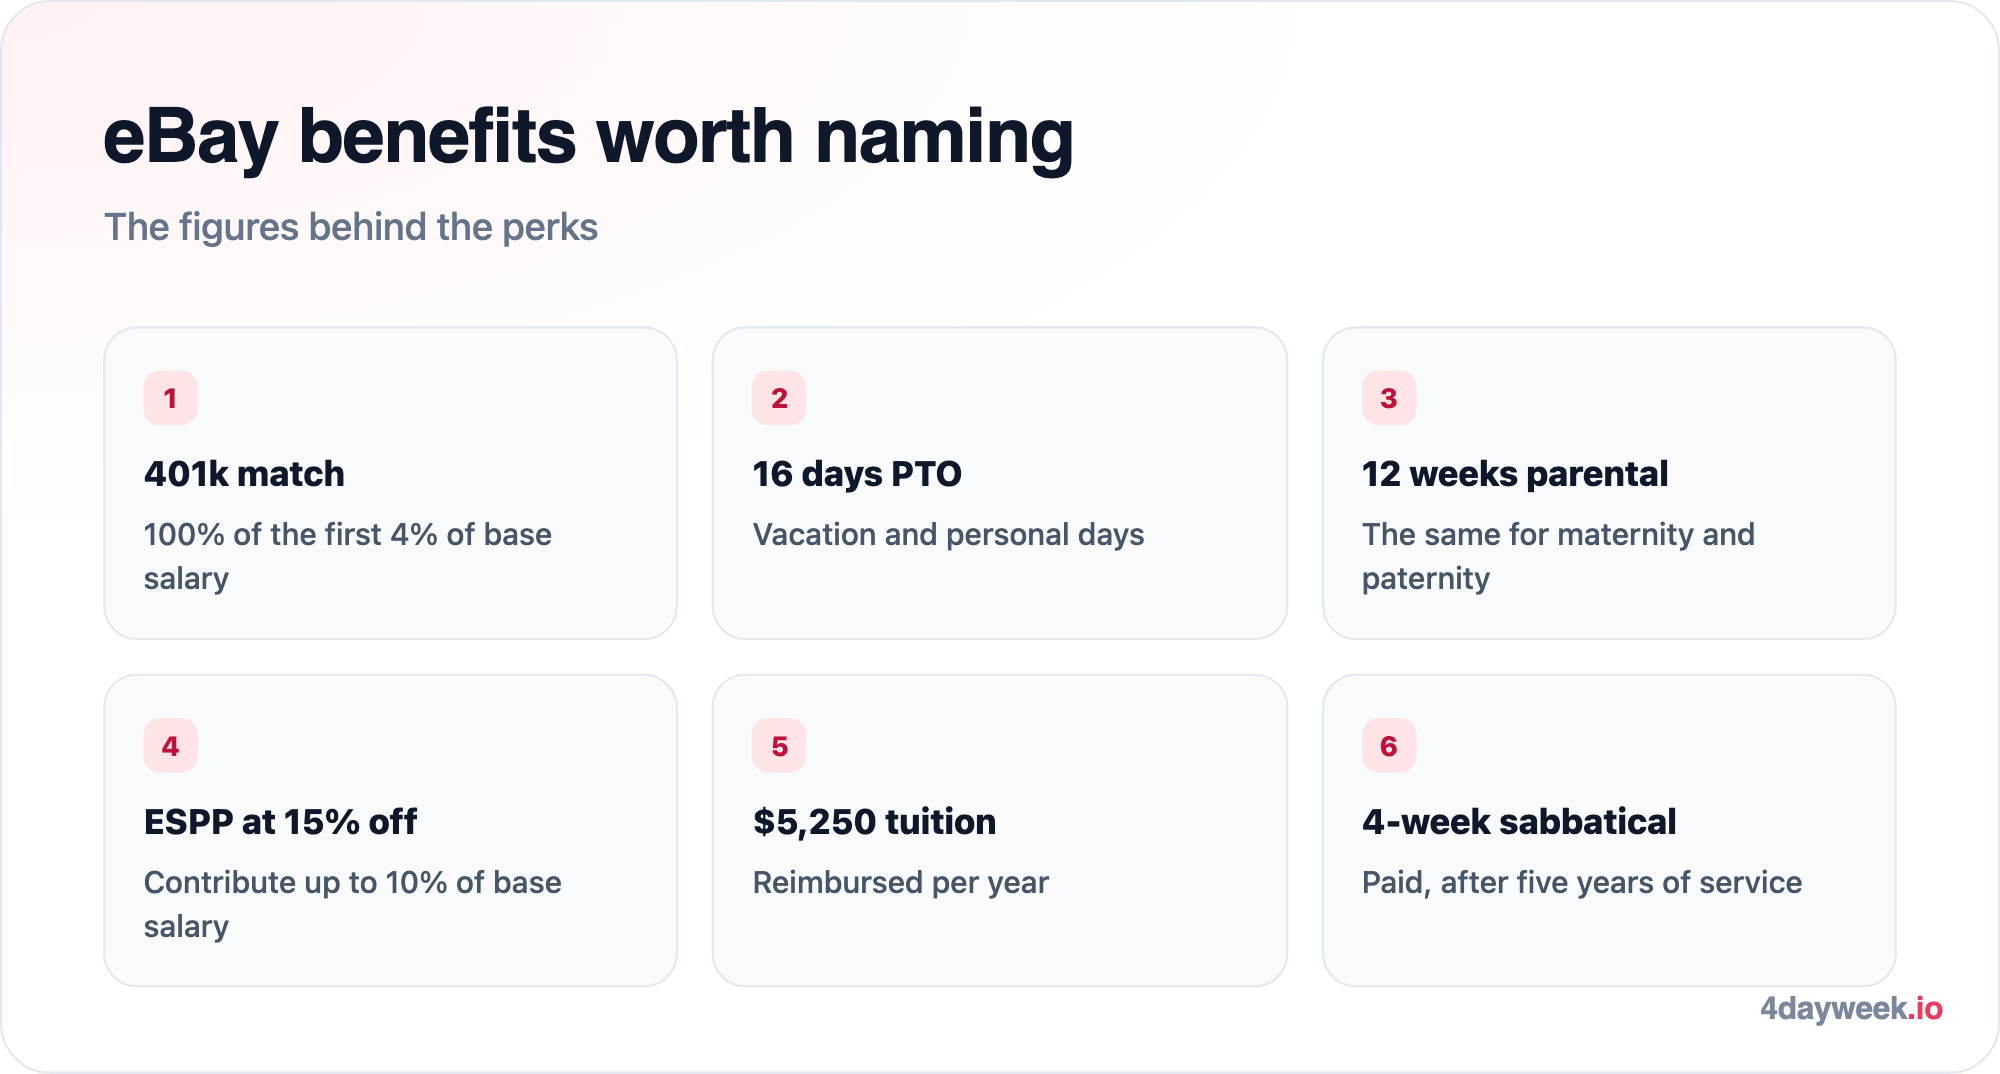Click the ESPP at 15% off heading

[x=280, y=822]
